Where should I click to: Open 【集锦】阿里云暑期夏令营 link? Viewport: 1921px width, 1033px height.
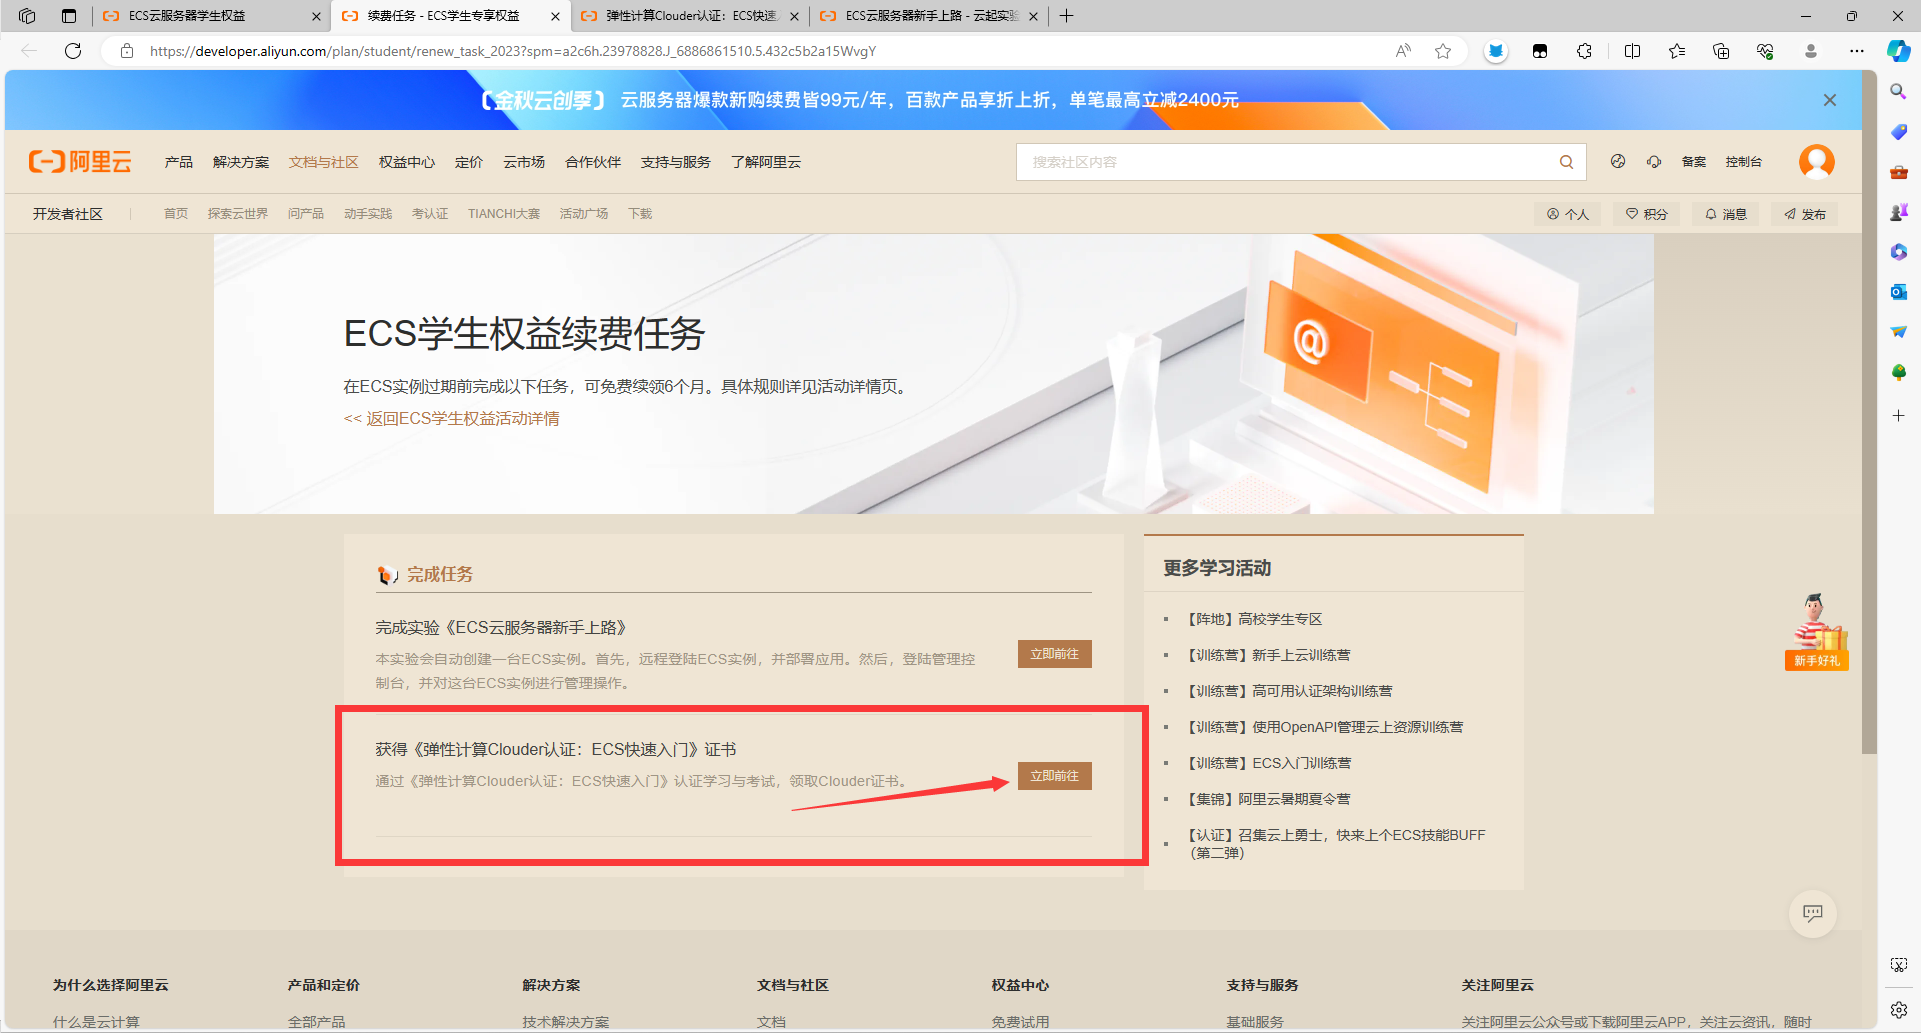tap(1269, 799)
